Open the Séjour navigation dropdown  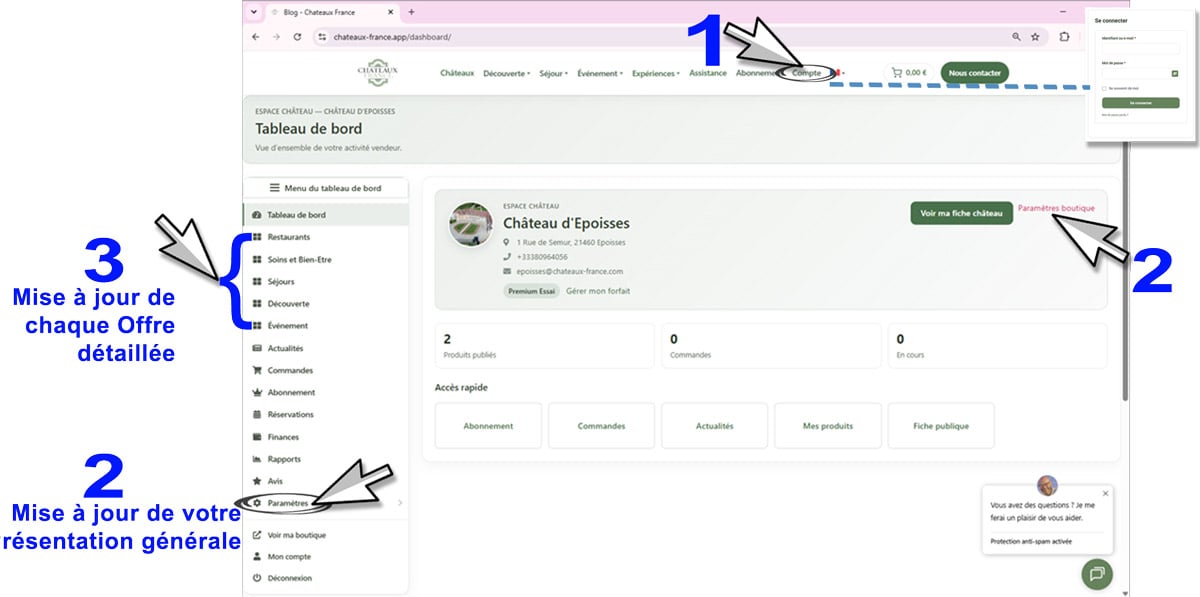(553, 73)
